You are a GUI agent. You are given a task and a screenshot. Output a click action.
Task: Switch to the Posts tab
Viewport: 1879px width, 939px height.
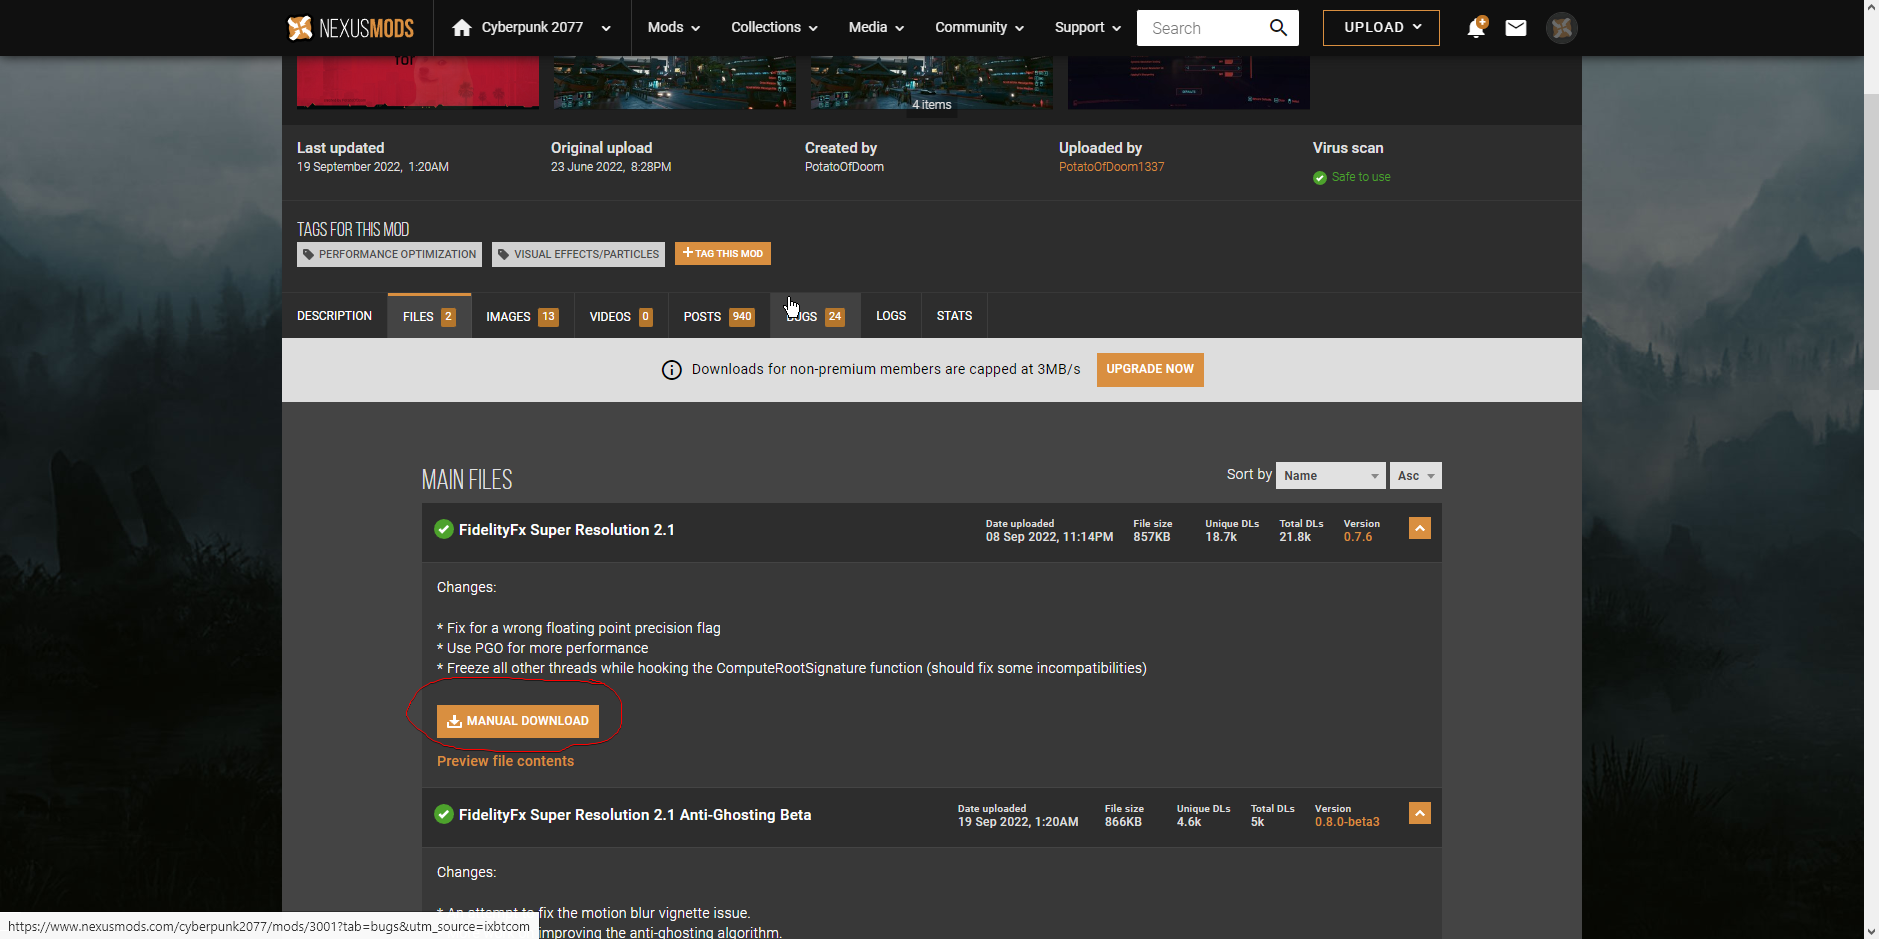pyautogui.click(x=719, y=316)
